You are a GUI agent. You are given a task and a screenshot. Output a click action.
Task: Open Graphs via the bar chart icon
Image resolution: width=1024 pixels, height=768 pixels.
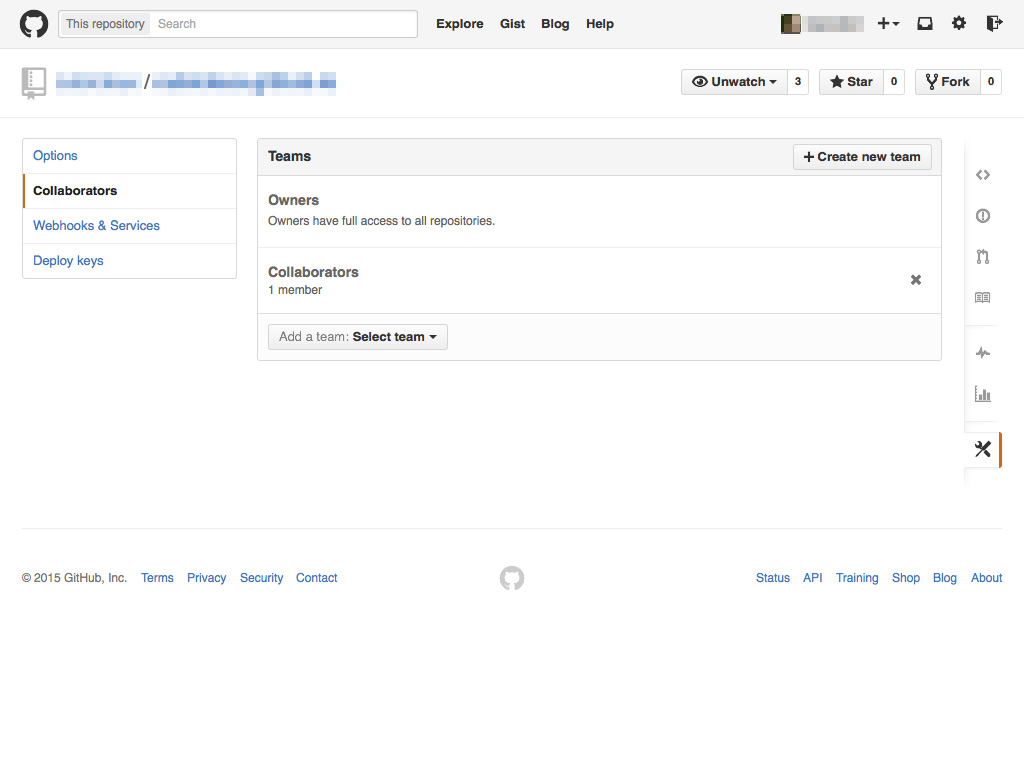(x=982, y=394)
